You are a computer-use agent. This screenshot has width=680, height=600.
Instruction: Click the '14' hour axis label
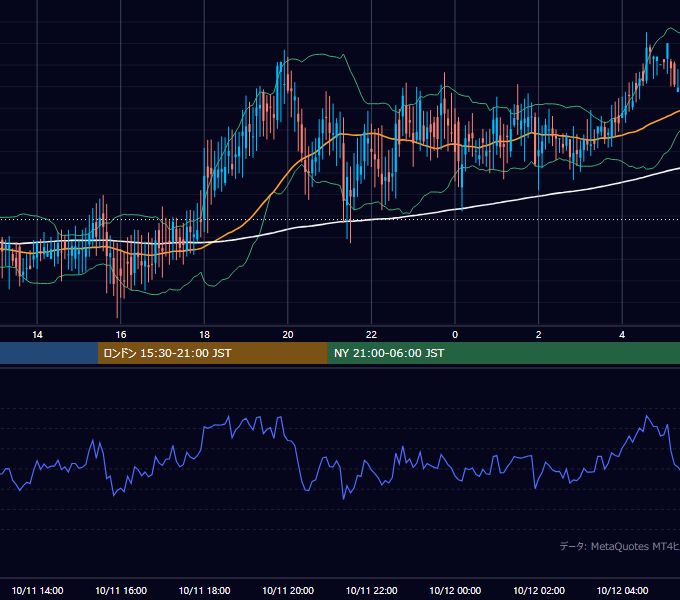[37, 335]
